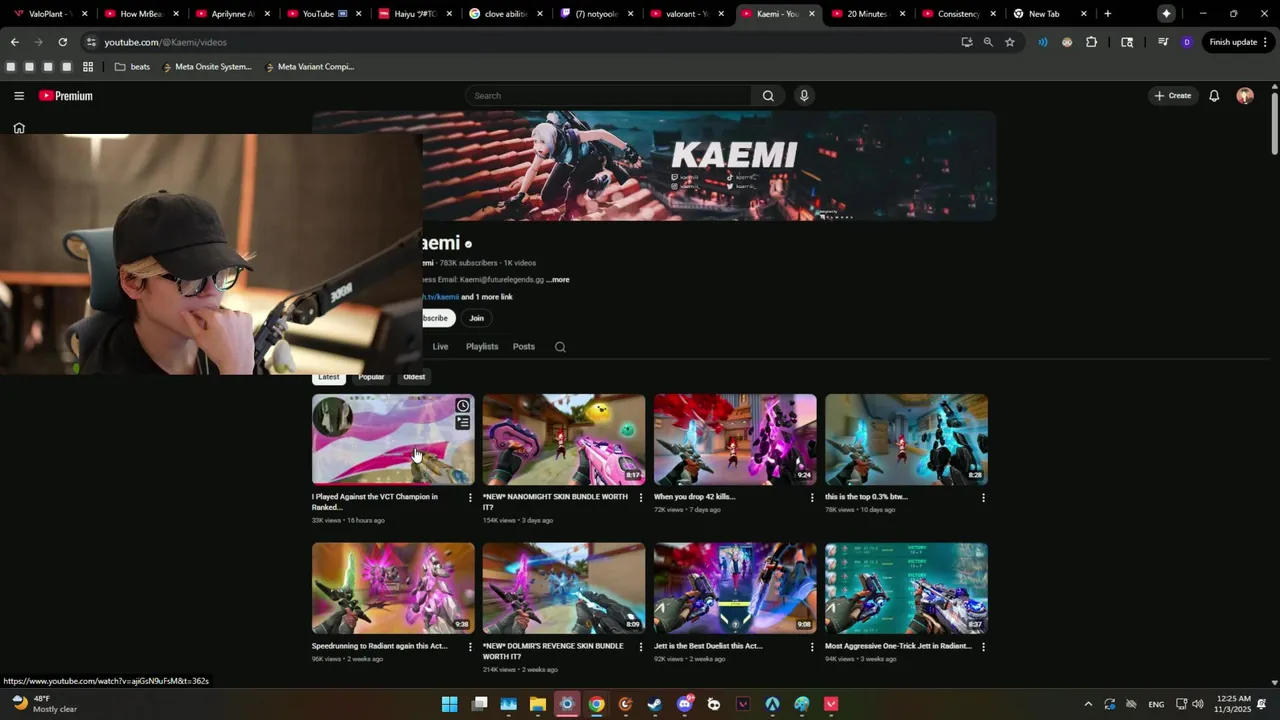Viewport: 1280px width, 720px height.
Task: Reload the page with the browser refresh icon
Action: tap(62, 42)
